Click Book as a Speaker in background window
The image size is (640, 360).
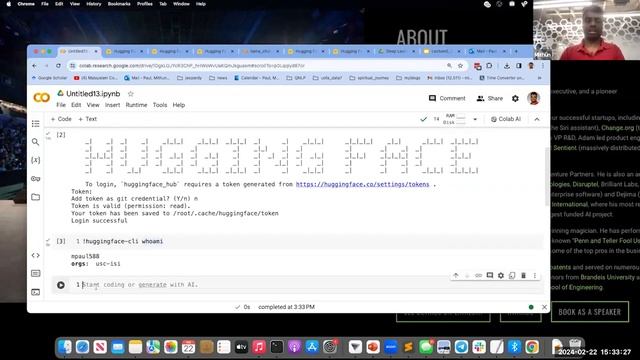click(x=589, y=312)
